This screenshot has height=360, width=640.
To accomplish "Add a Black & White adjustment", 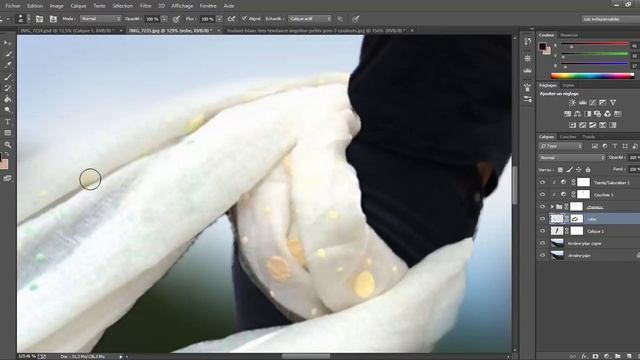I will pos(587,114).
